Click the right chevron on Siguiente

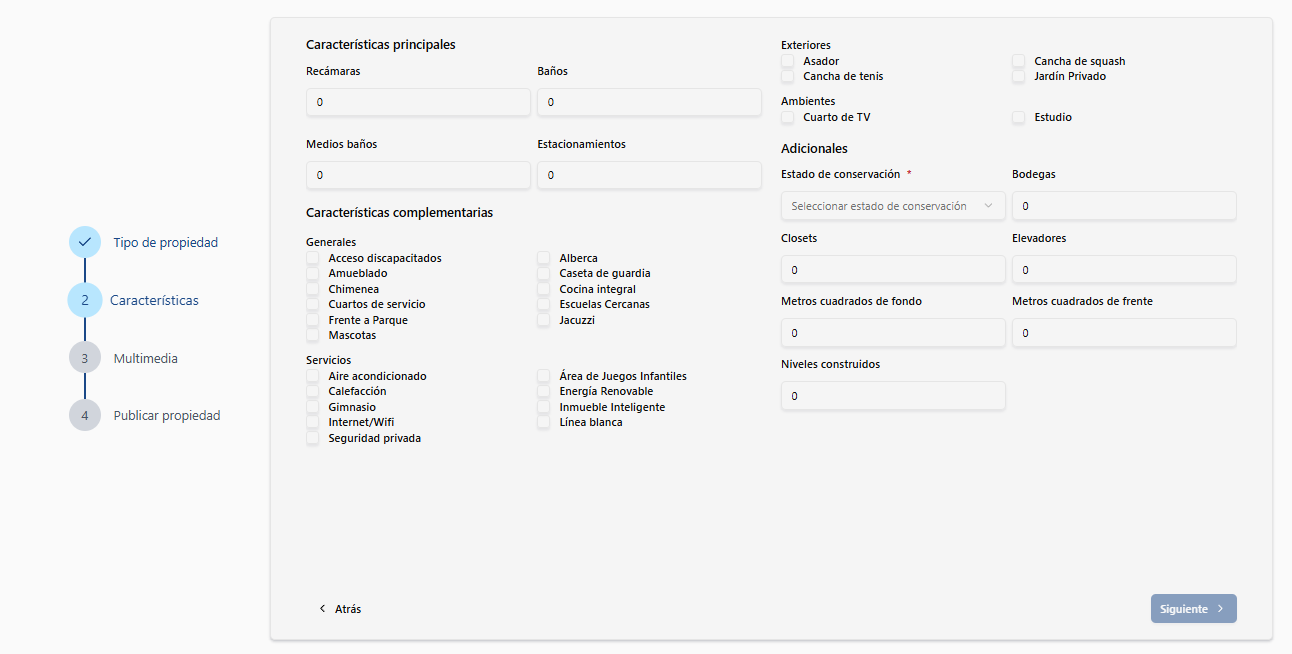point(1220,609)
